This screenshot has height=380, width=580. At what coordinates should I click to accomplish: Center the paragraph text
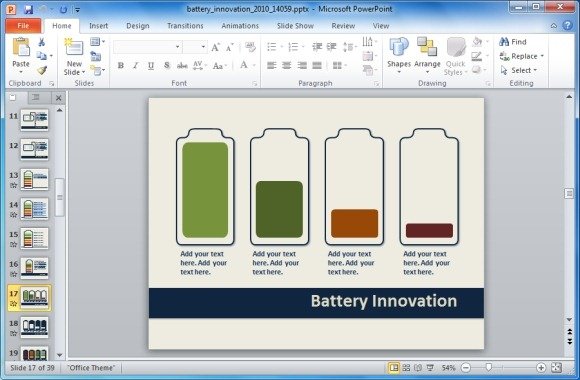coord(287,65)
